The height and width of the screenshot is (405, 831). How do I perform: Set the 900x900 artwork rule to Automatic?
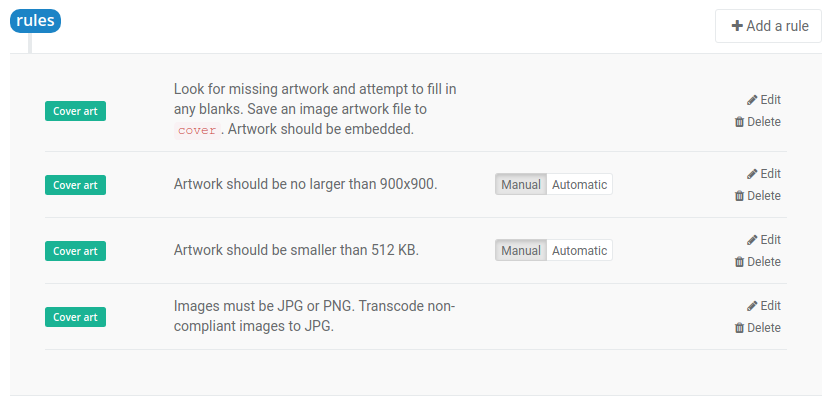pyautogui.click(x=579, y=184)
